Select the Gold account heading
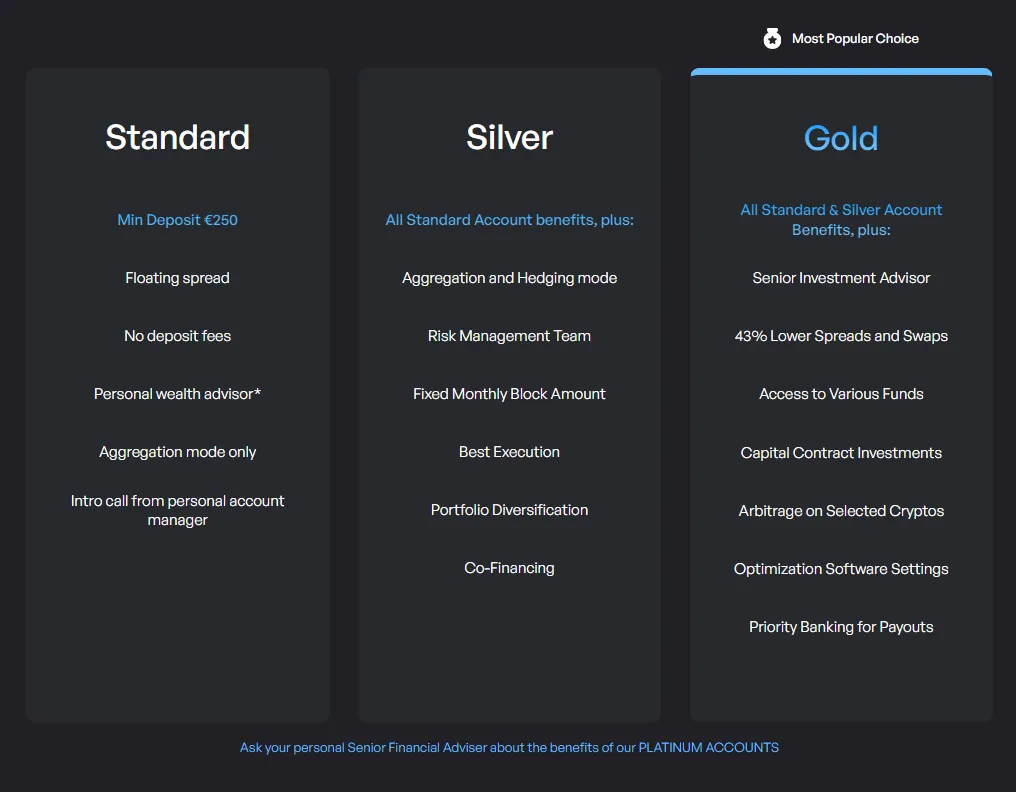The height and width of the screenshot is (792, 1016). tap(841, 138)
